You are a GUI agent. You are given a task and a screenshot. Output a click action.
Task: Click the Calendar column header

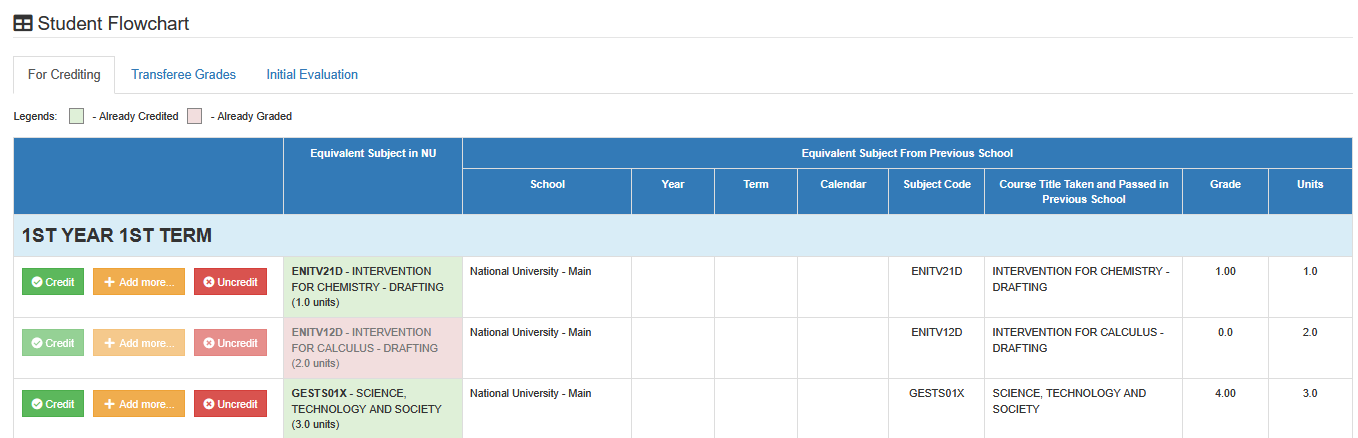tap(843, 191)
